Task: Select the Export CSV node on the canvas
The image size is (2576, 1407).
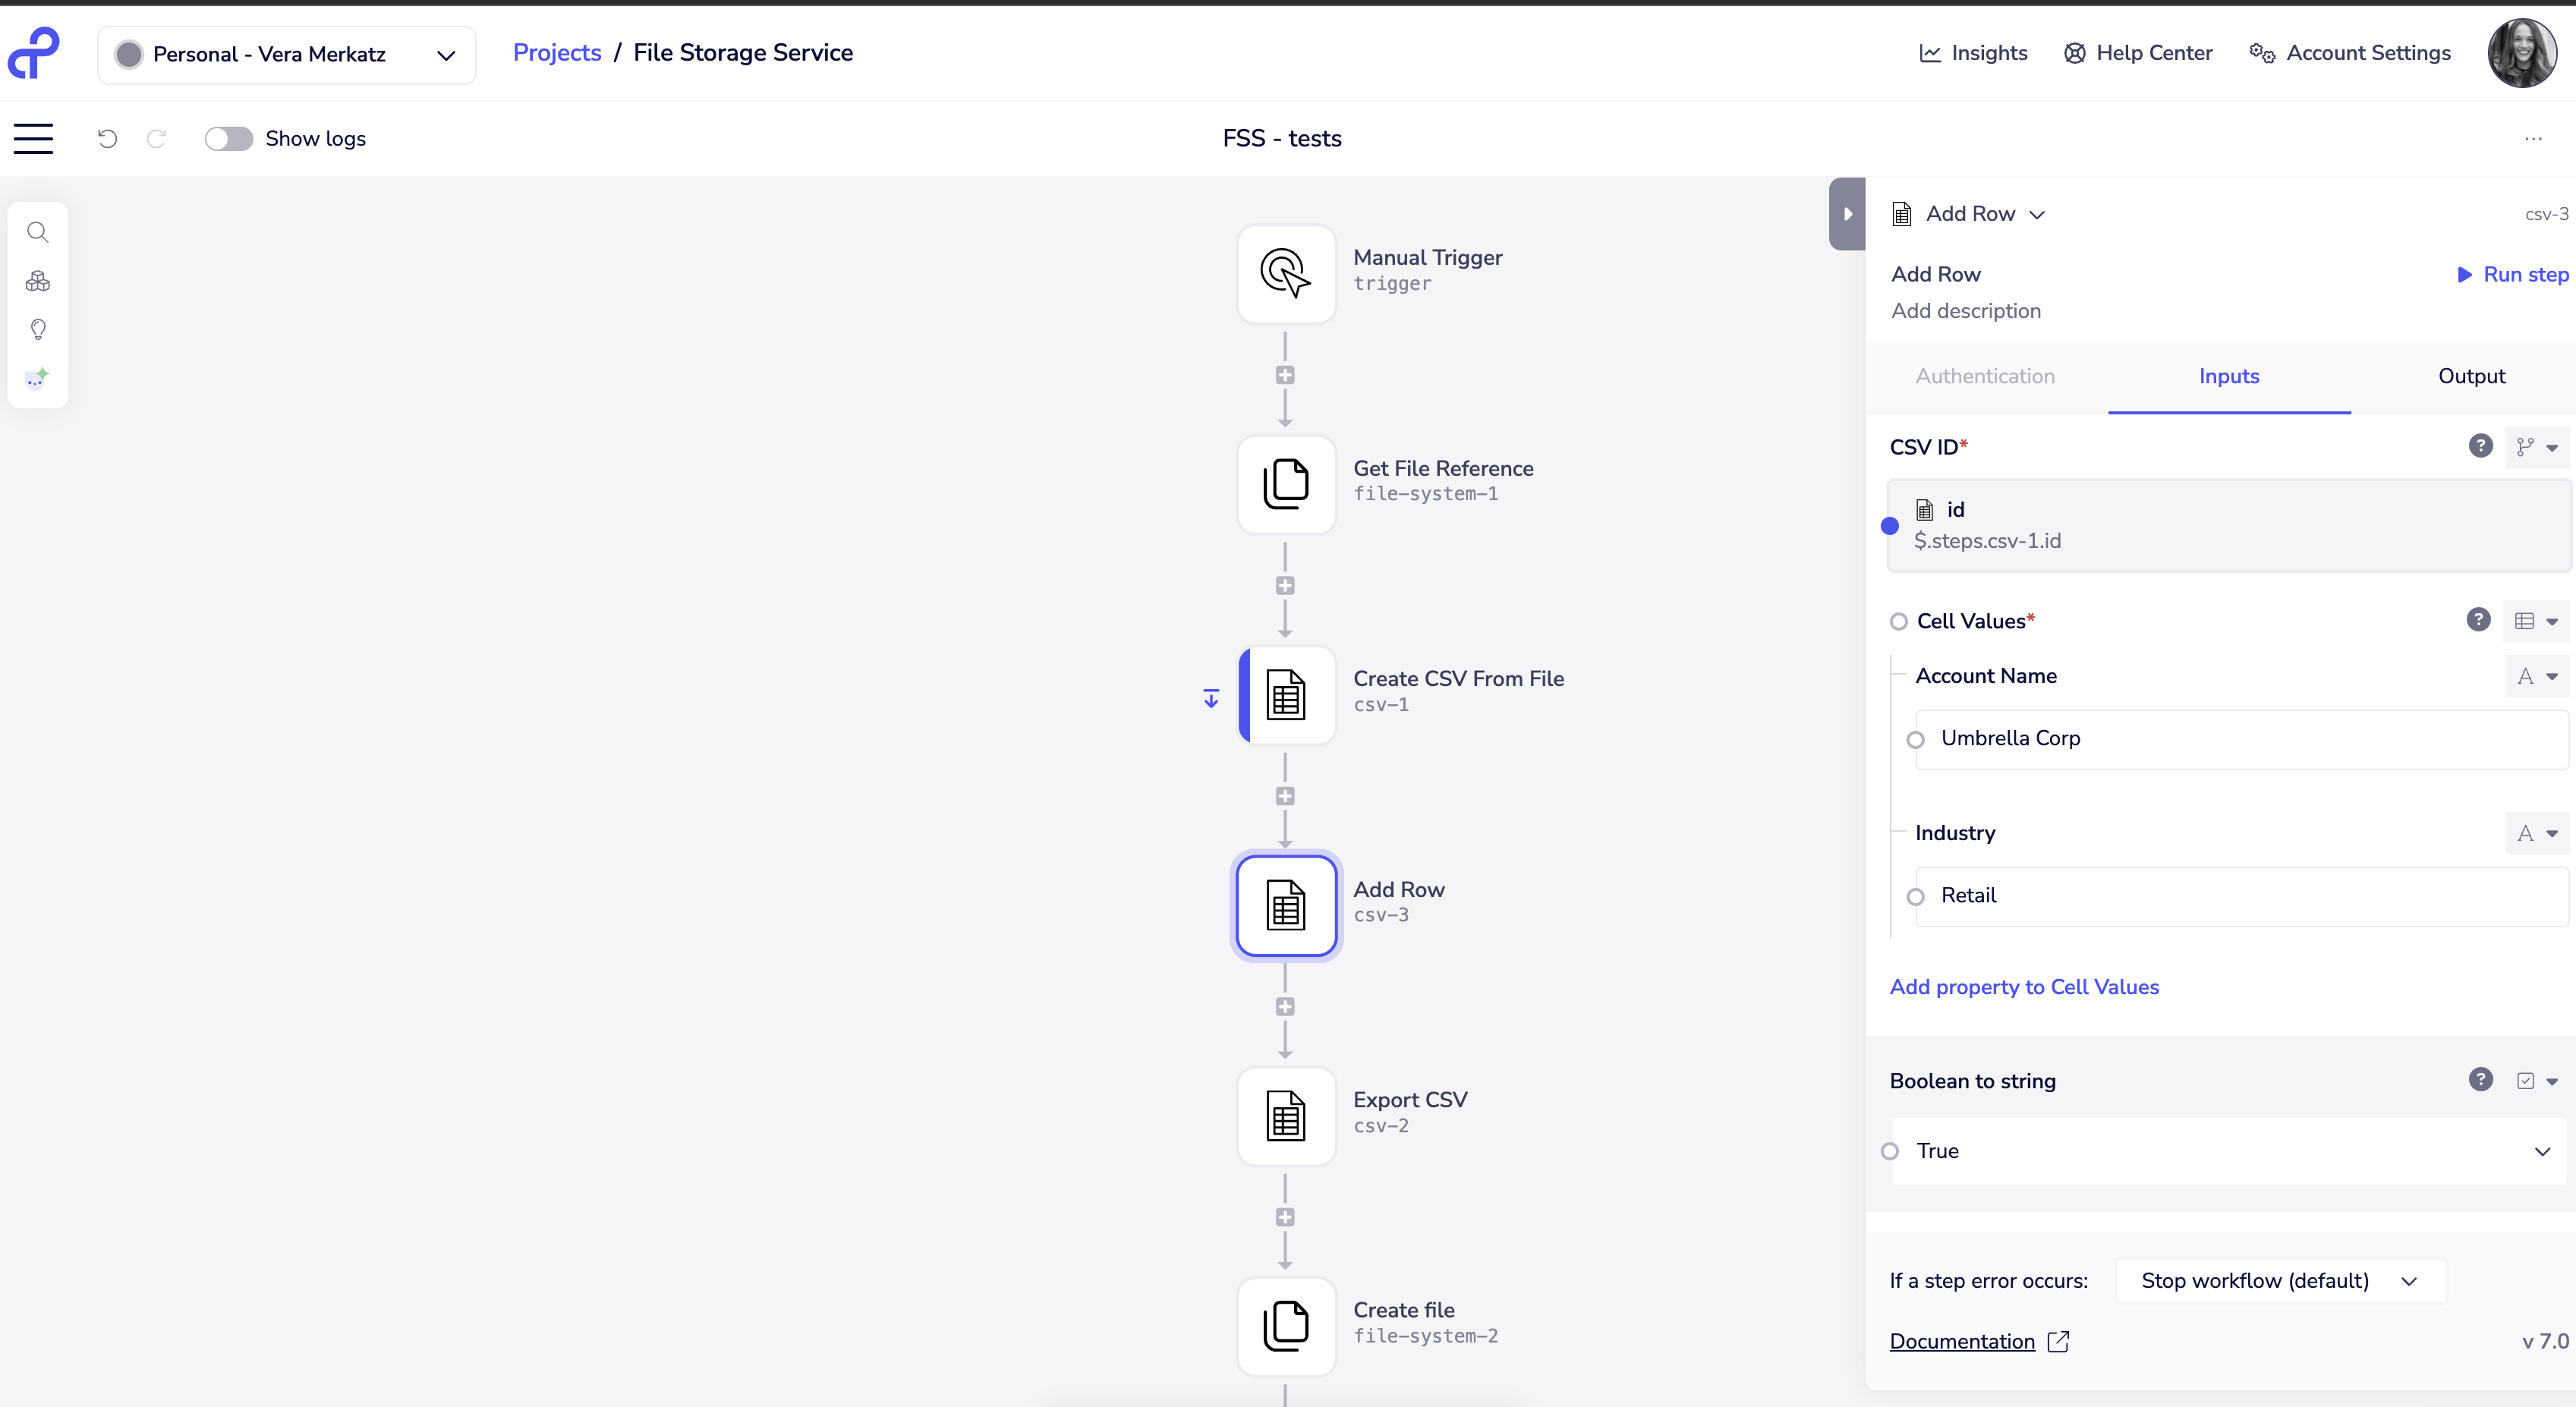Action: pyautogui.click(x=1285, y=1116)
